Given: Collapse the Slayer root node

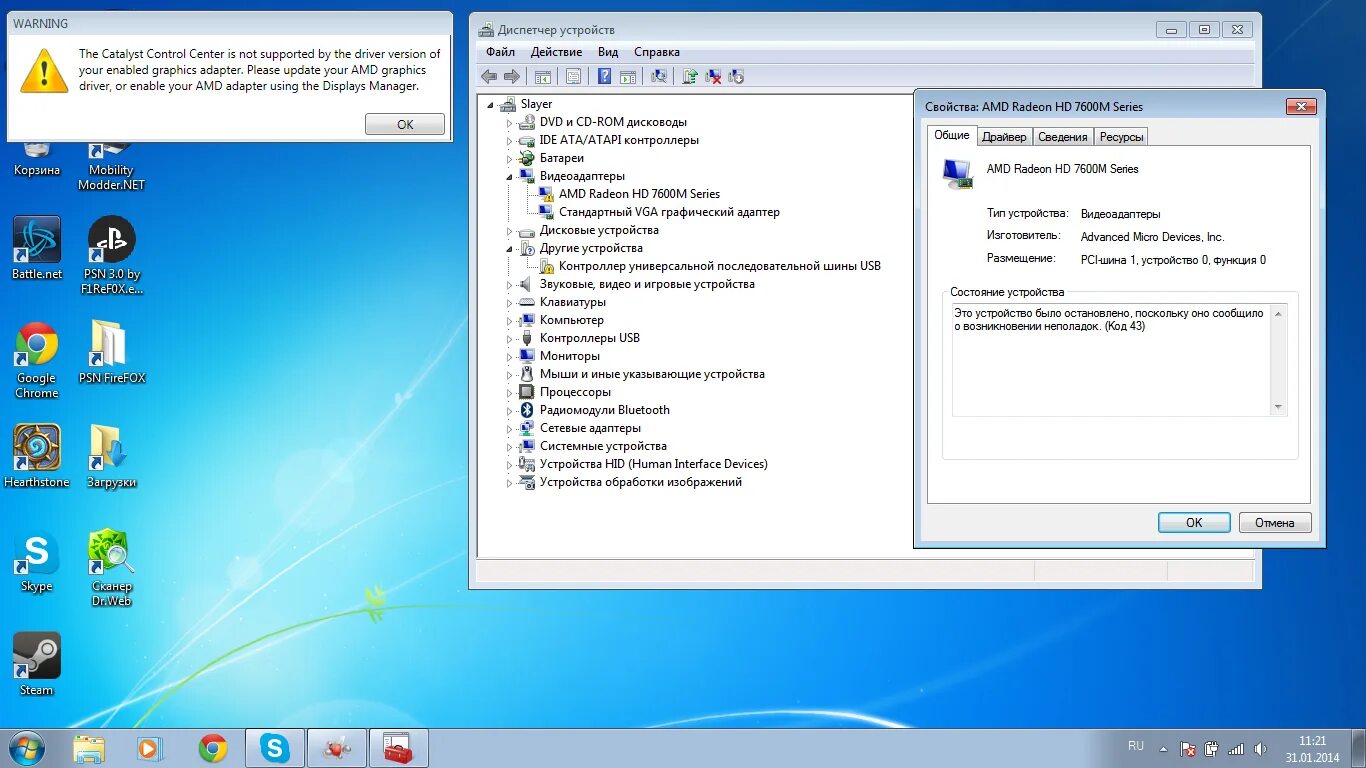Looking at the screenshot, I should click(490, 104).
